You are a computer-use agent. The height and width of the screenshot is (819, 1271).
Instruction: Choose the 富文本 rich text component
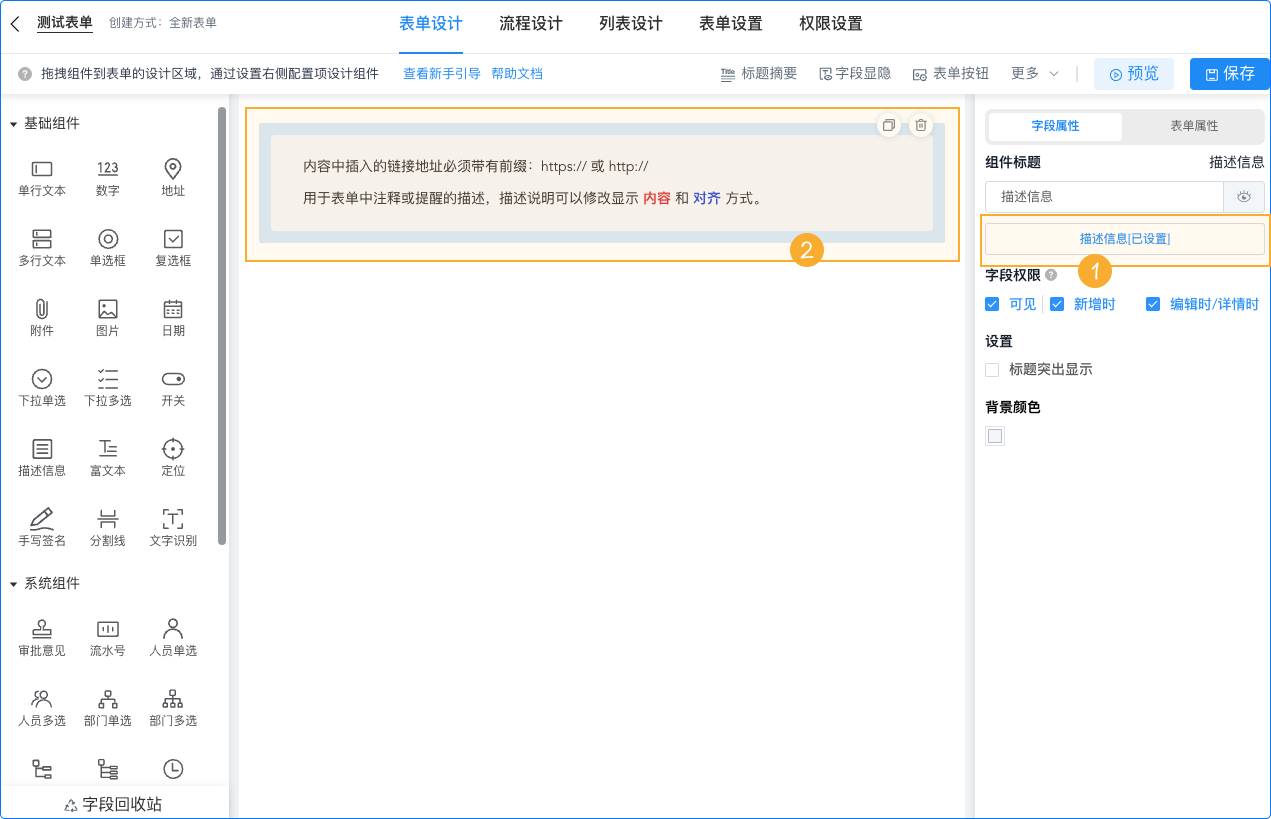point(107,457)
